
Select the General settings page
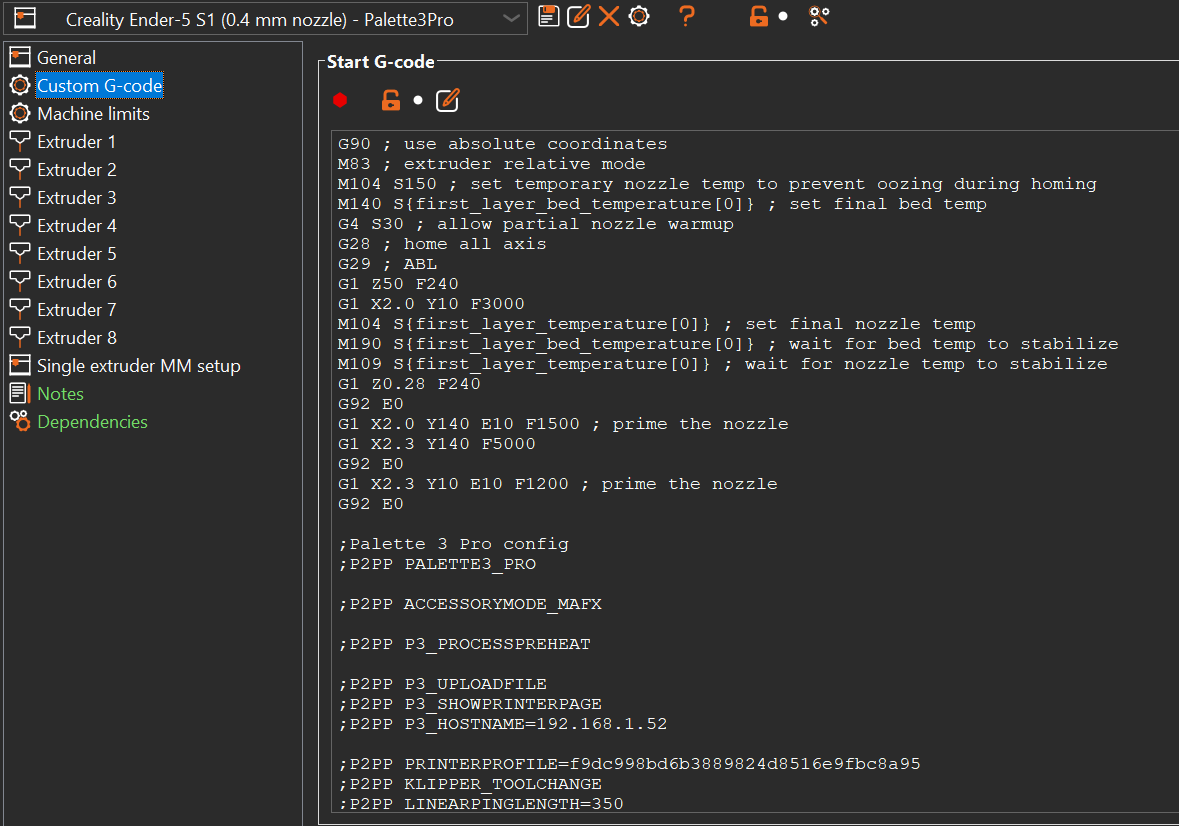[66, 58]
